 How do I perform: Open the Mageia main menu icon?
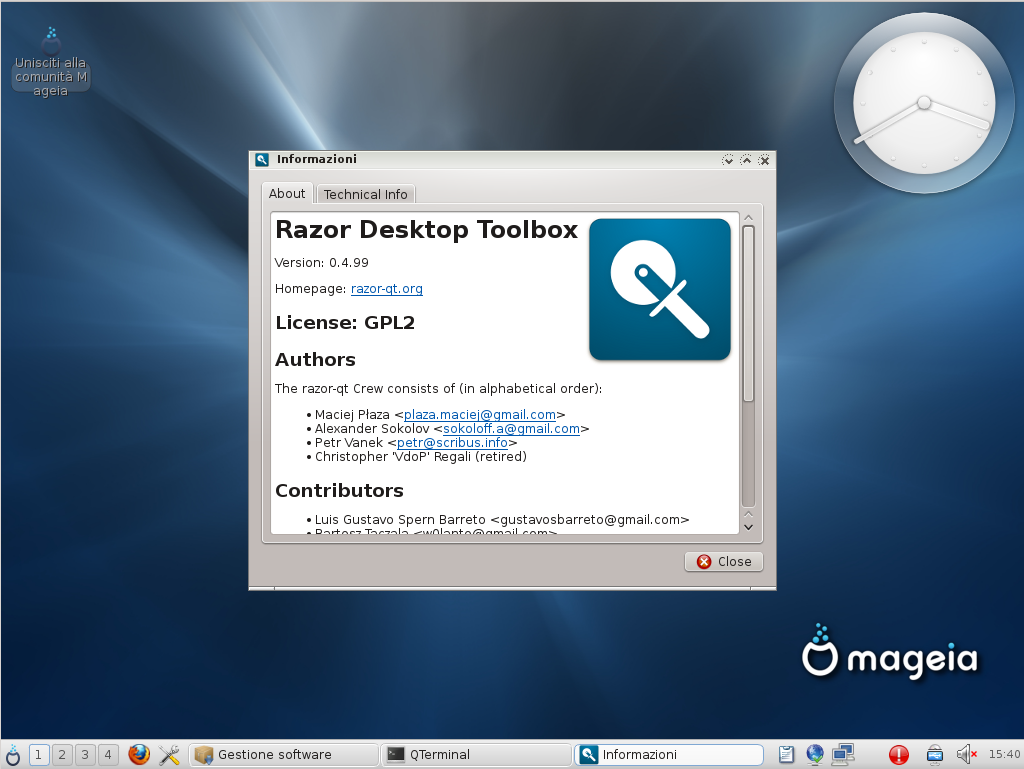click(x=13, y=755)
